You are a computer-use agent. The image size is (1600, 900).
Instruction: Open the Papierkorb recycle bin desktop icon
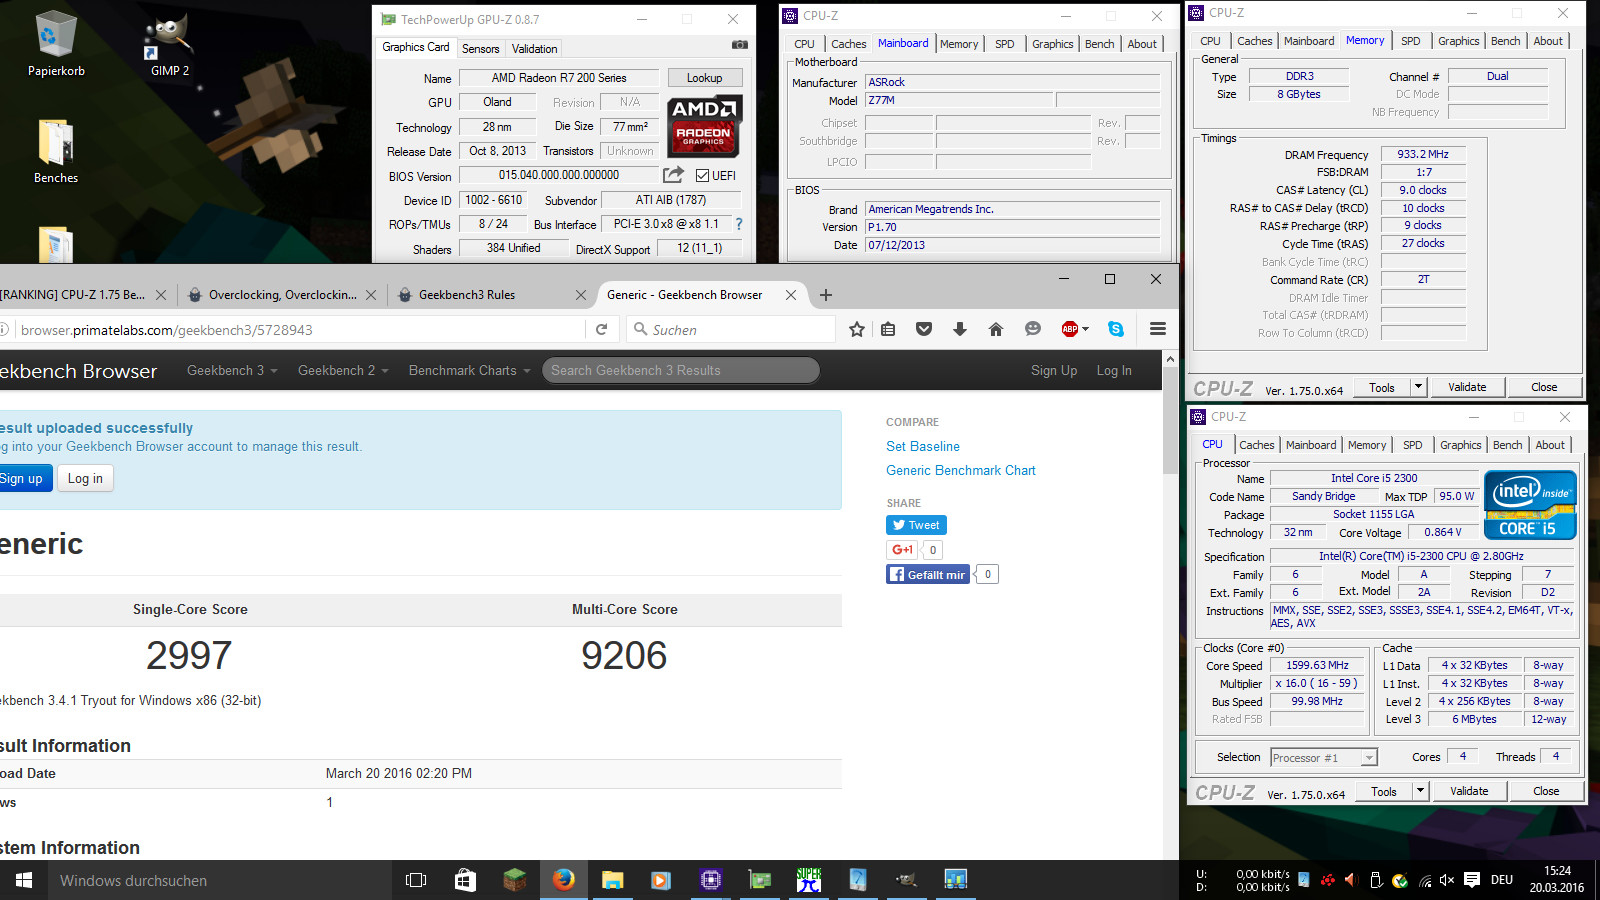click(x=56, y=44)
